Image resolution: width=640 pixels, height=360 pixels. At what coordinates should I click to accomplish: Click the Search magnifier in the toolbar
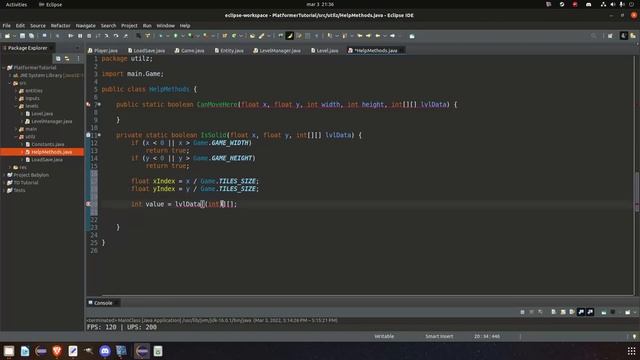[593, 36]
